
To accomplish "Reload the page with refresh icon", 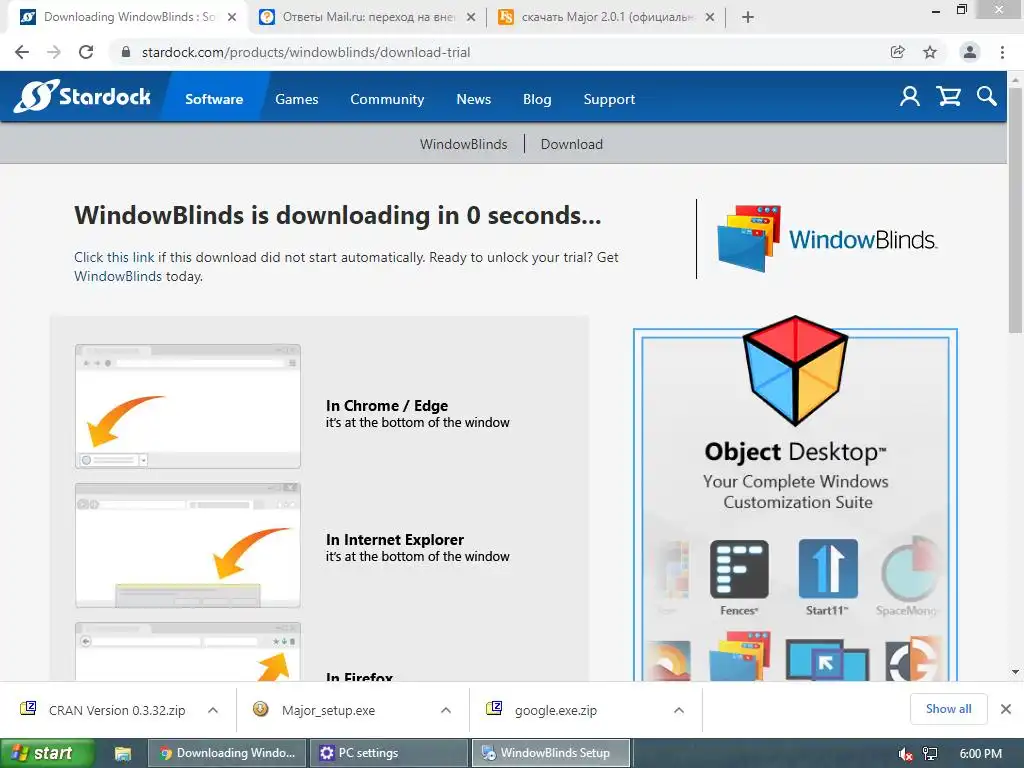I will pyautogui.click(x=86, y=52).
